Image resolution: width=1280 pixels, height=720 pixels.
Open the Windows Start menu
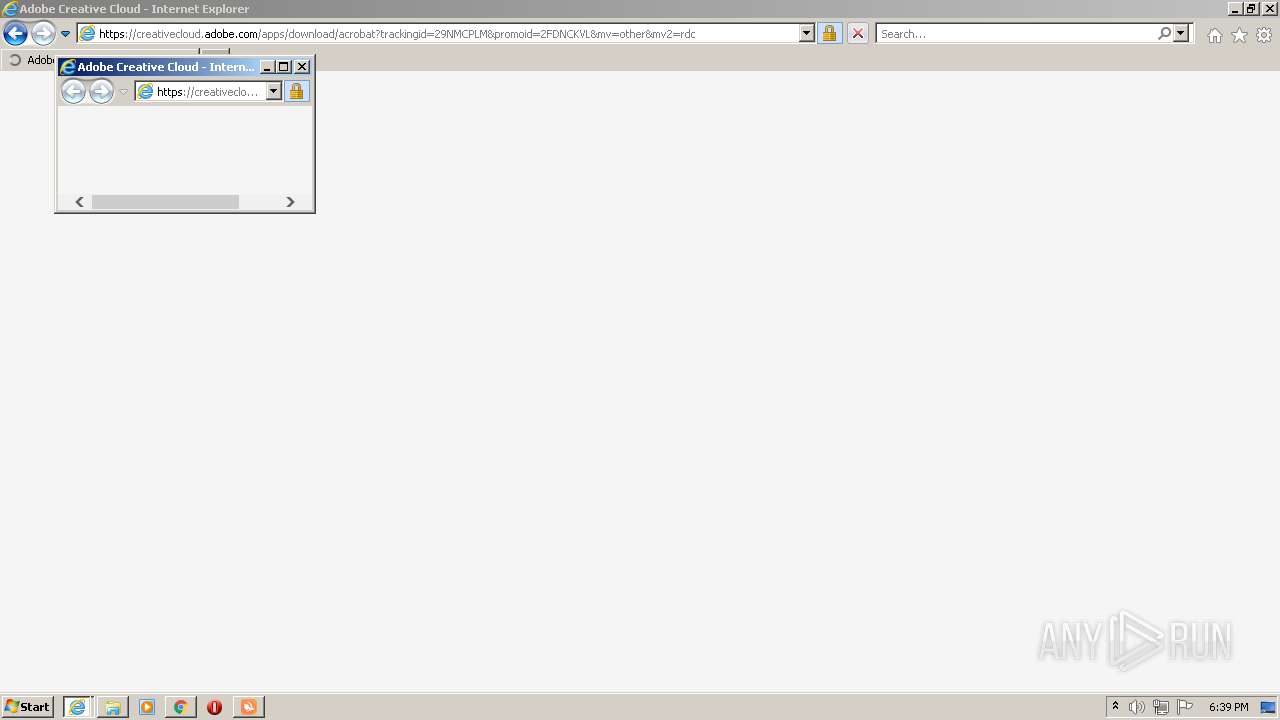(x=28, y=707)
